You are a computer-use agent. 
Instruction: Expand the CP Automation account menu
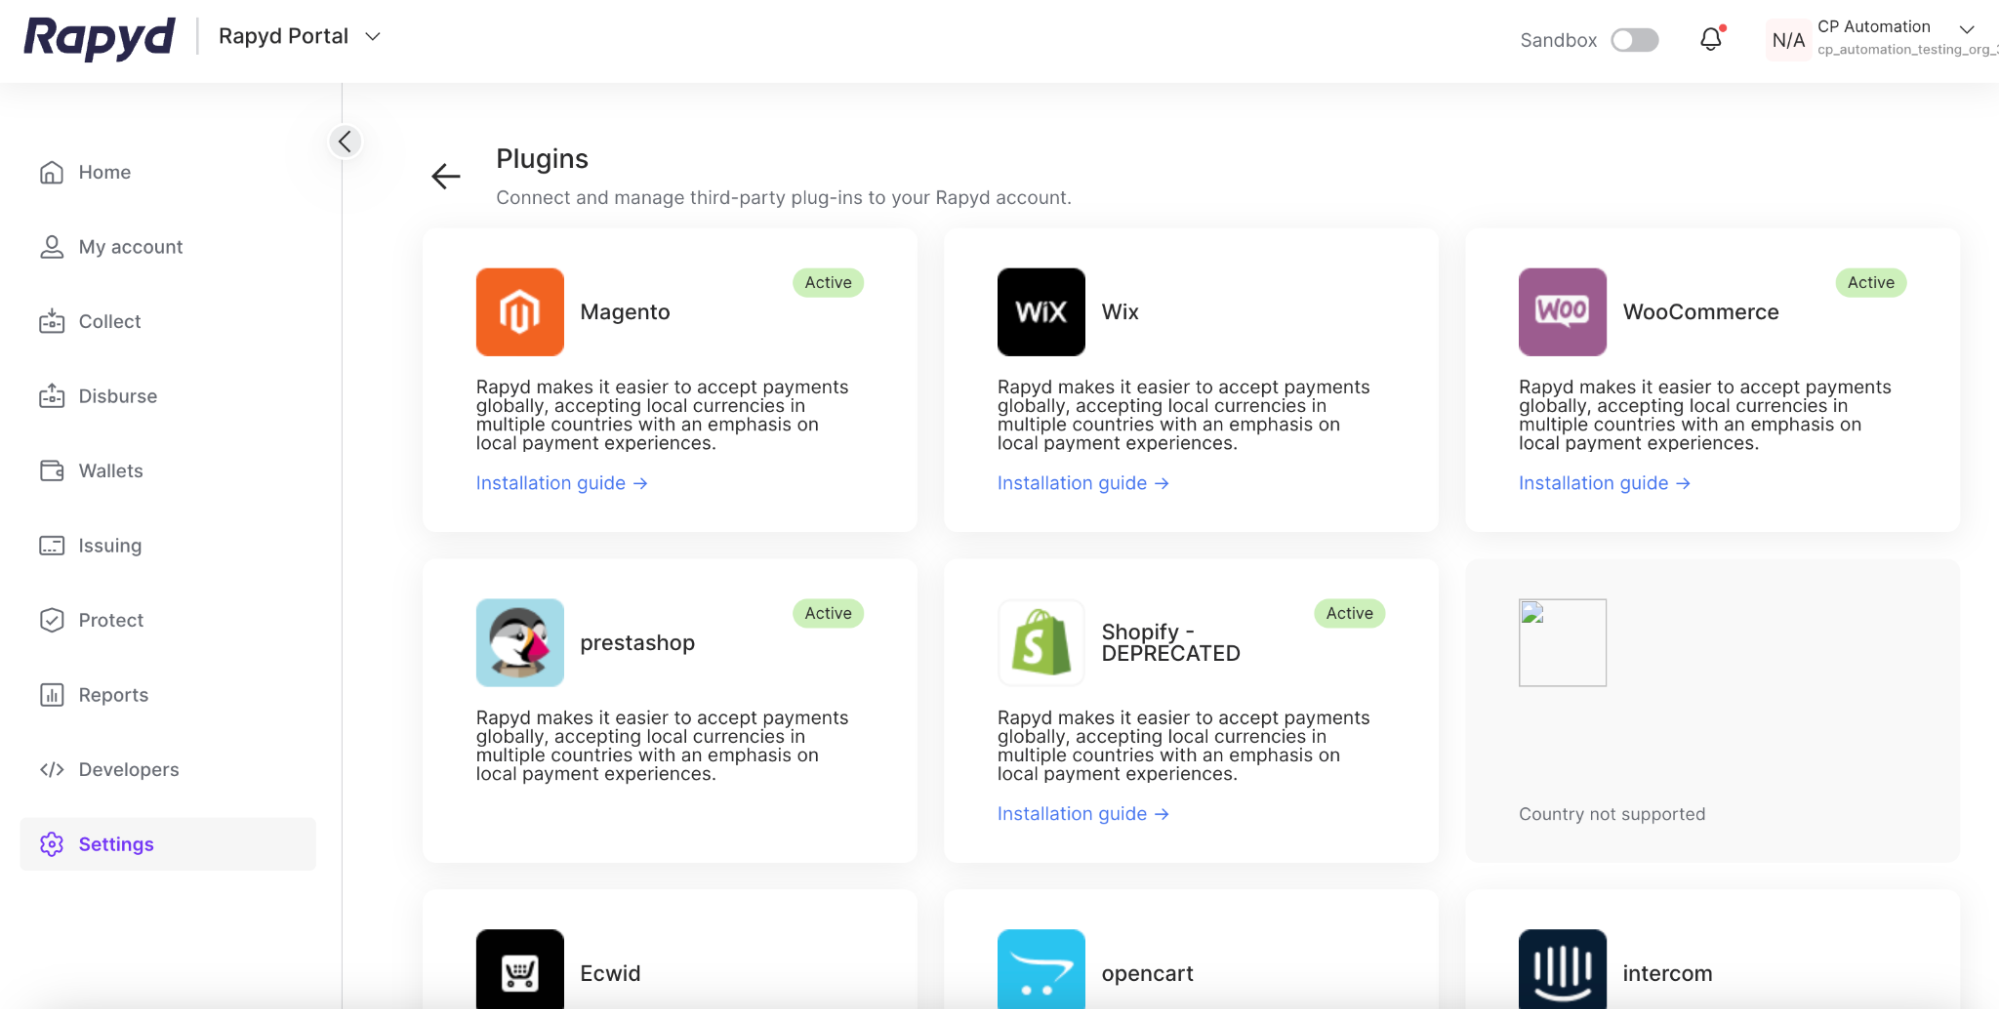[x=1965, y=29]
